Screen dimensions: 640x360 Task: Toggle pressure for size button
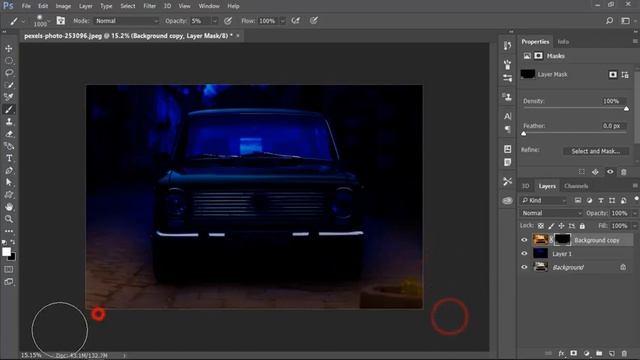314,21
